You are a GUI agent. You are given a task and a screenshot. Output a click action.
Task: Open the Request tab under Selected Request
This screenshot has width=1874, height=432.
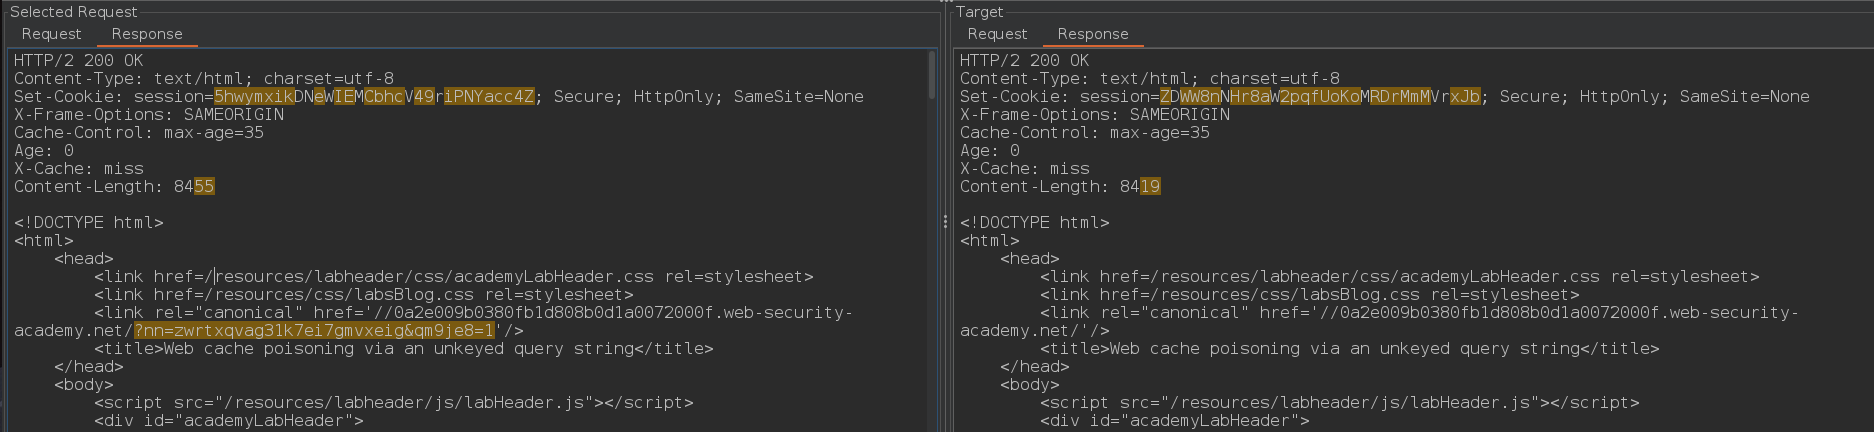point(51,34)
